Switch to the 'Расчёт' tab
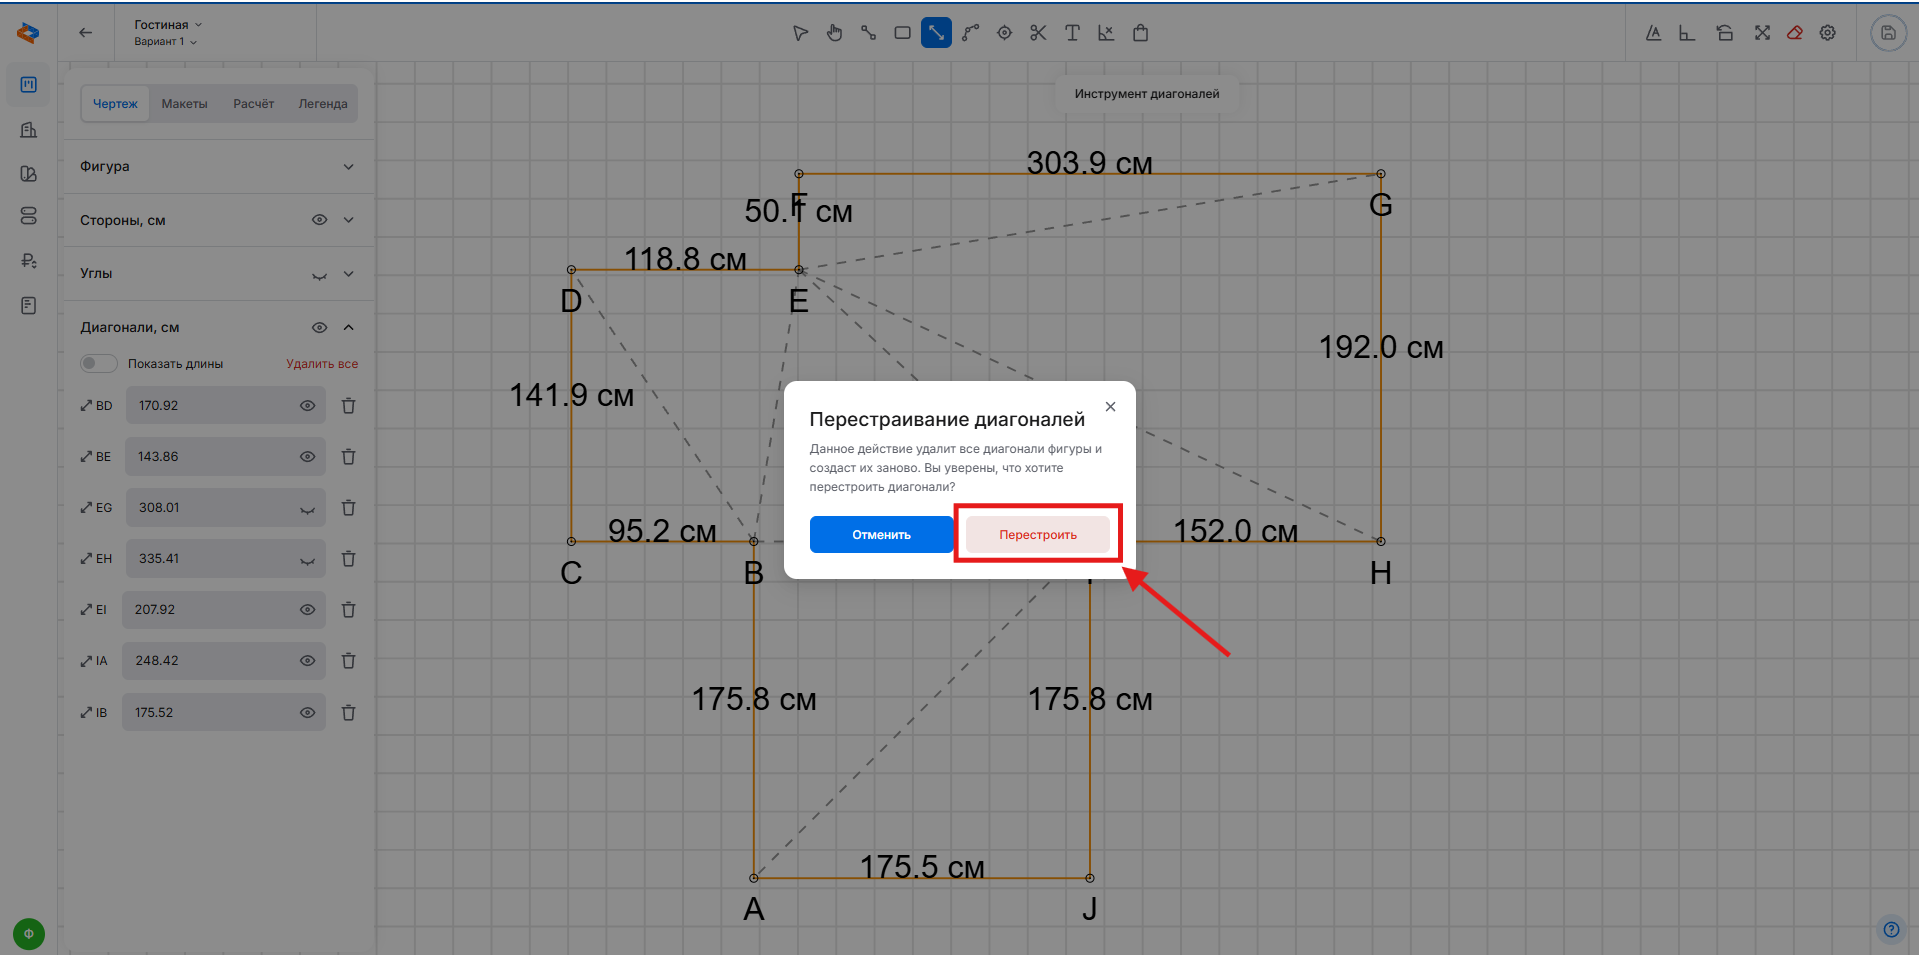This screenshot has height=955, width=1919. [x=253, y=104]
